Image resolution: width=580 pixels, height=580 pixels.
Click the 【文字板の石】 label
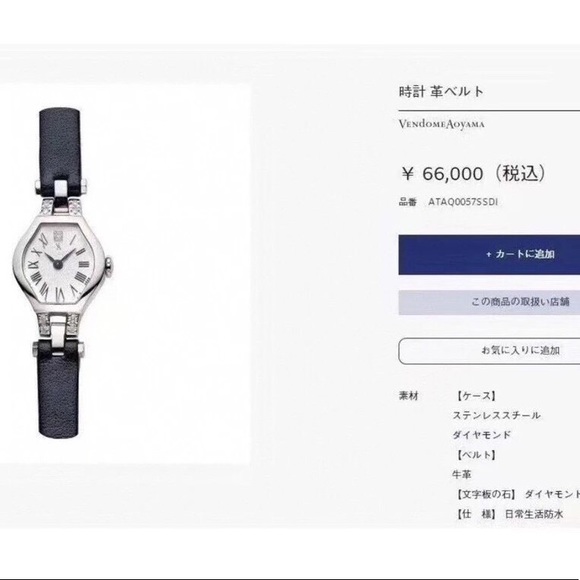485,494
